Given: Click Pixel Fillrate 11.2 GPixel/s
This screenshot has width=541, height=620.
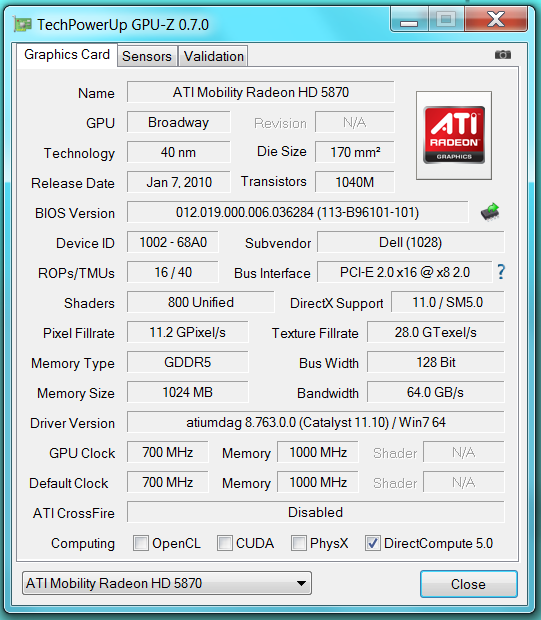Looking at the screenshot, I should tap(188, 333).
